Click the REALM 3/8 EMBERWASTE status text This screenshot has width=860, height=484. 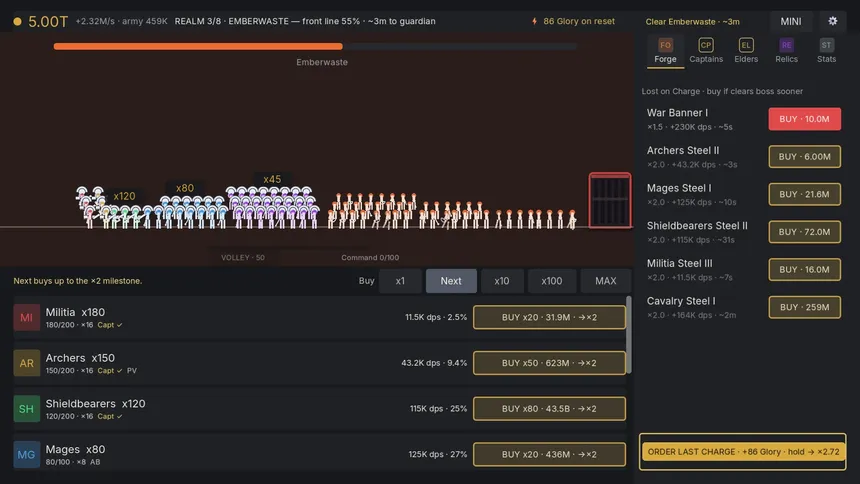[x=305, y=21]
